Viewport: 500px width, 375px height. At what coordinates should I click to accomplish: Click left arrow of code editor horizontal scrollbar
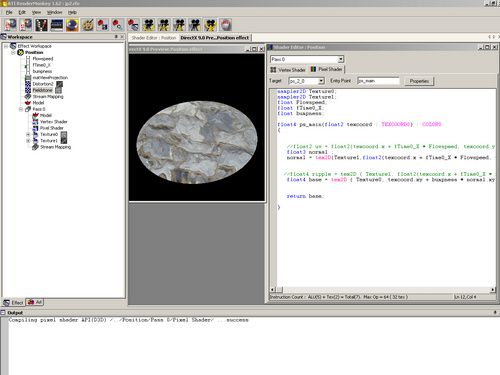(273, 290)
